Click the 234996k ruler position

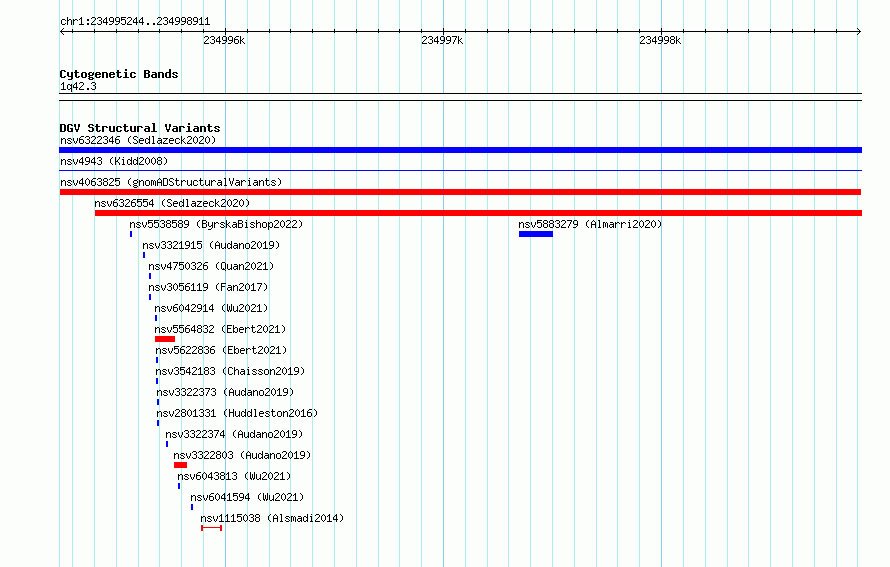pyautogui.click(x=224, y=40)
